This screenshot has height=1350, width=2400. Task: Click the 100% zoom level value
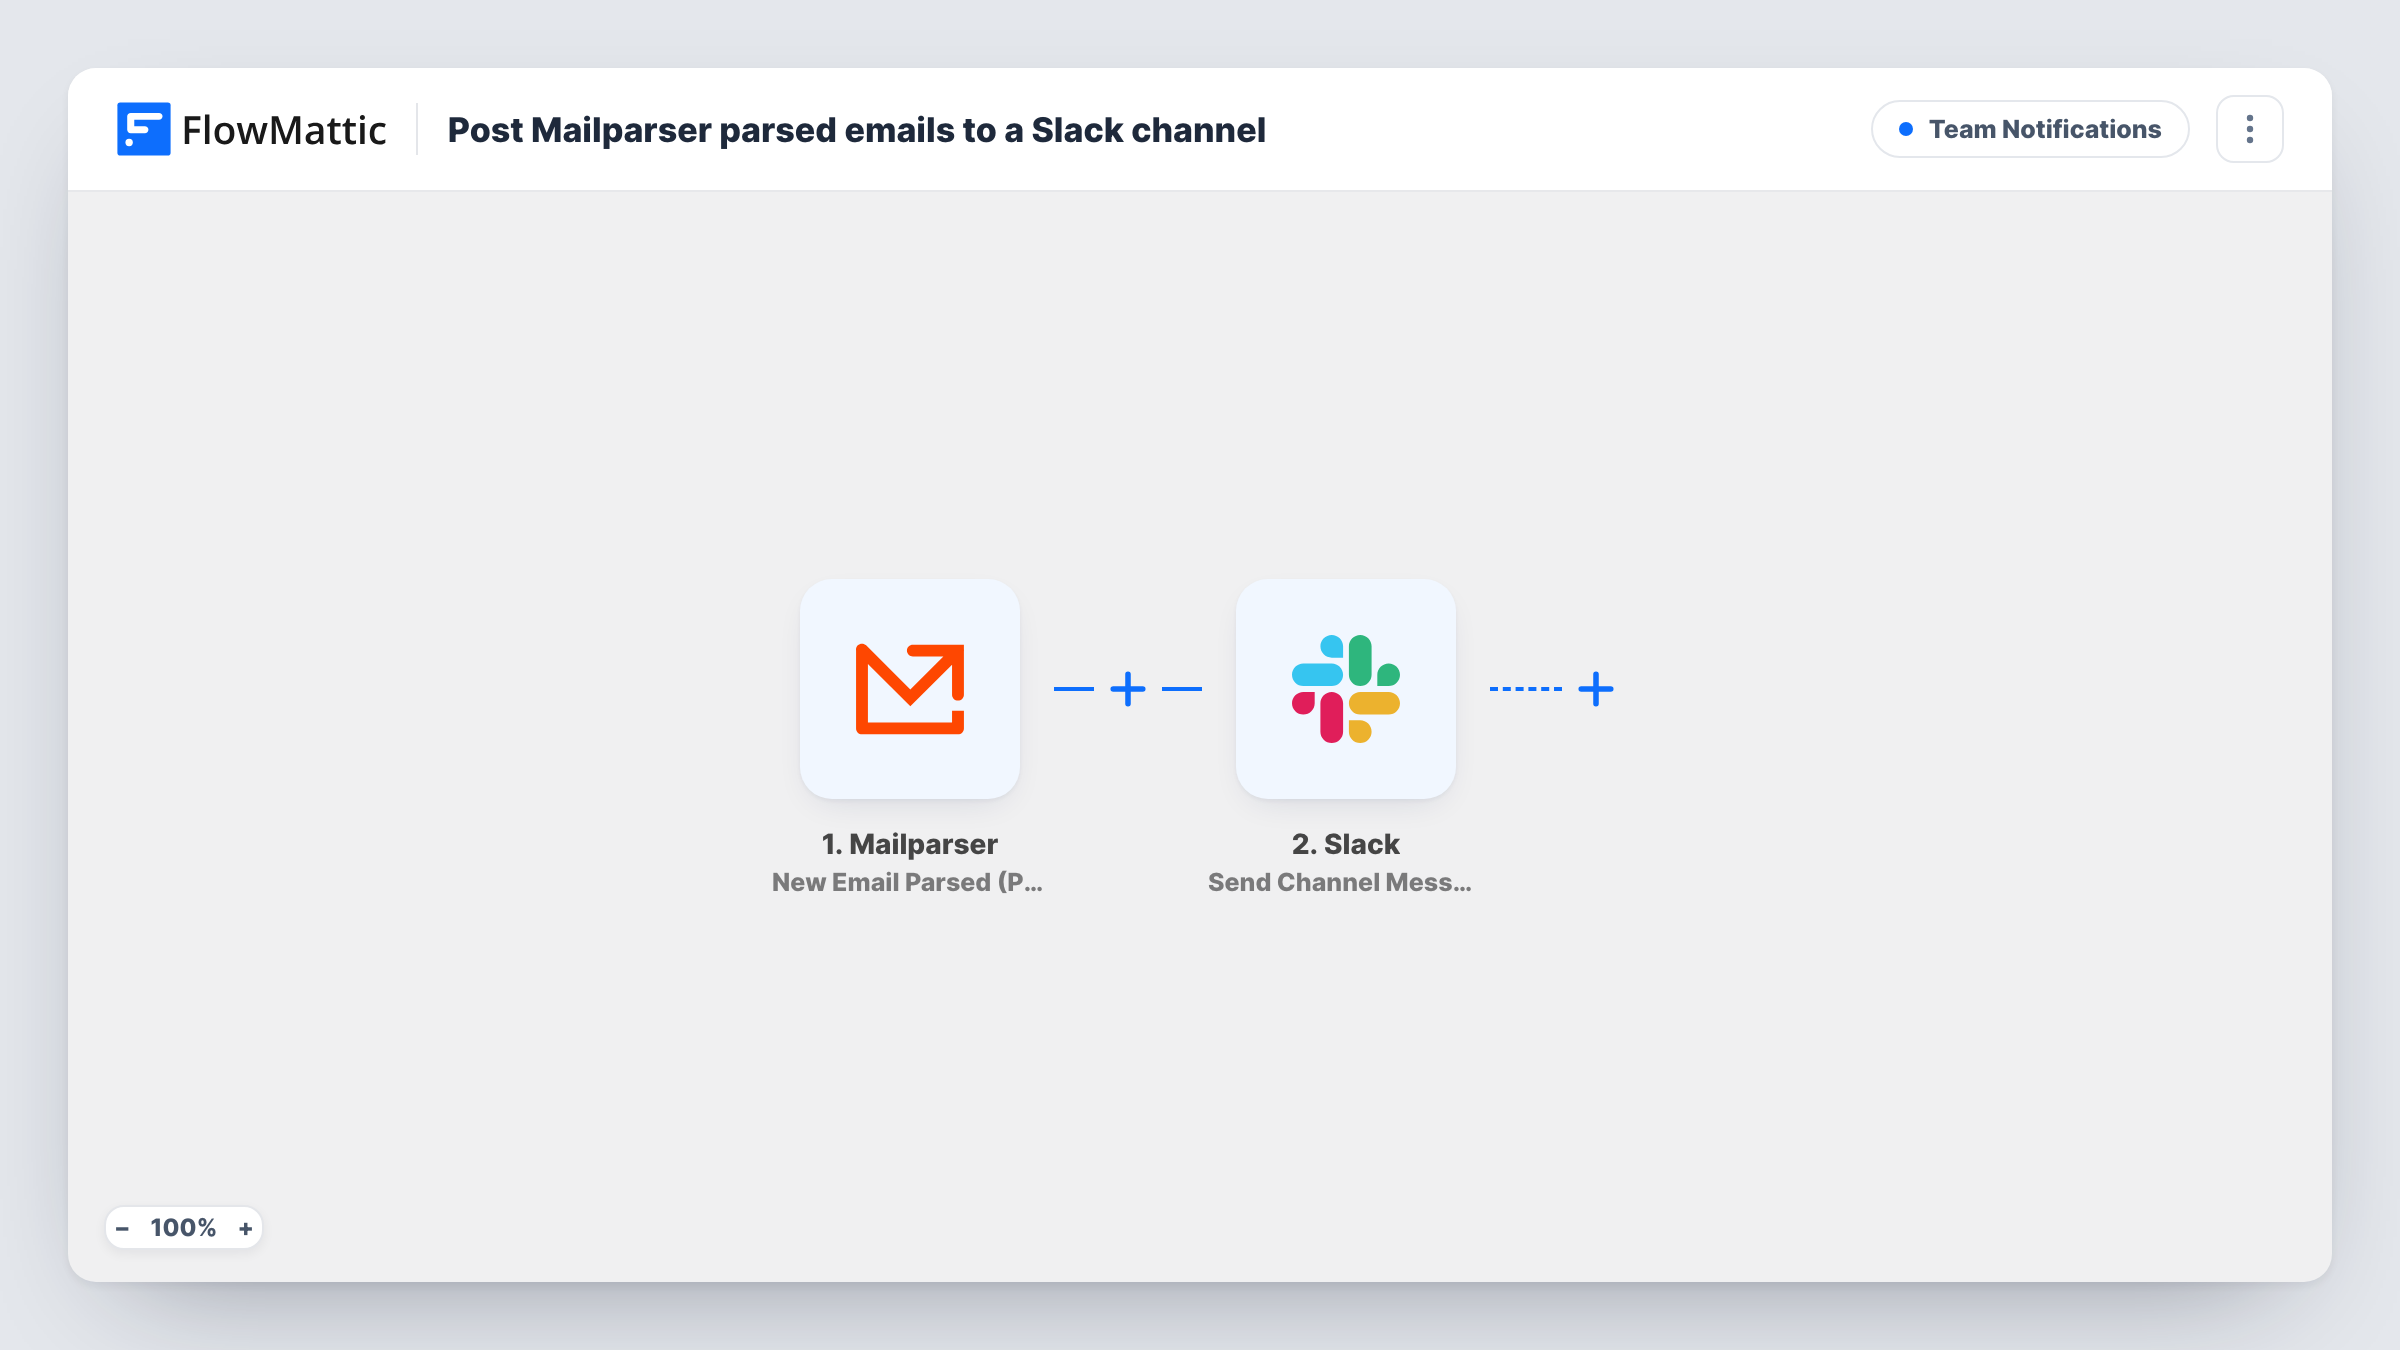(183, 1228)
